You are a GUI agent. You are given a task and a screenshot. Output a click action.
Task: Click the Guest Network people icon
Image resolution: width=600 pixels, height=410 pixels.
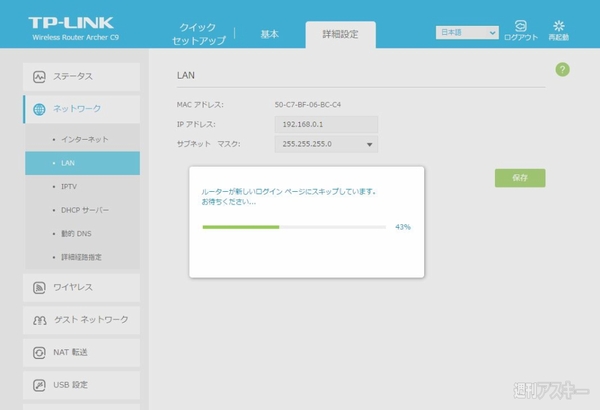click(x=39, y=320)
